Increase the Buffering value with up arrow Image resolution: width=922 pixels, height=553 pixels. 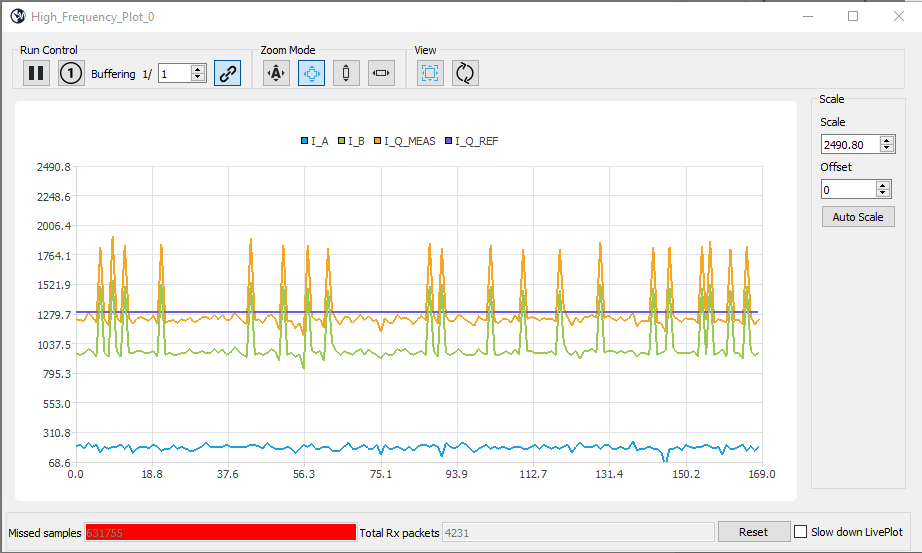(198, 69)
